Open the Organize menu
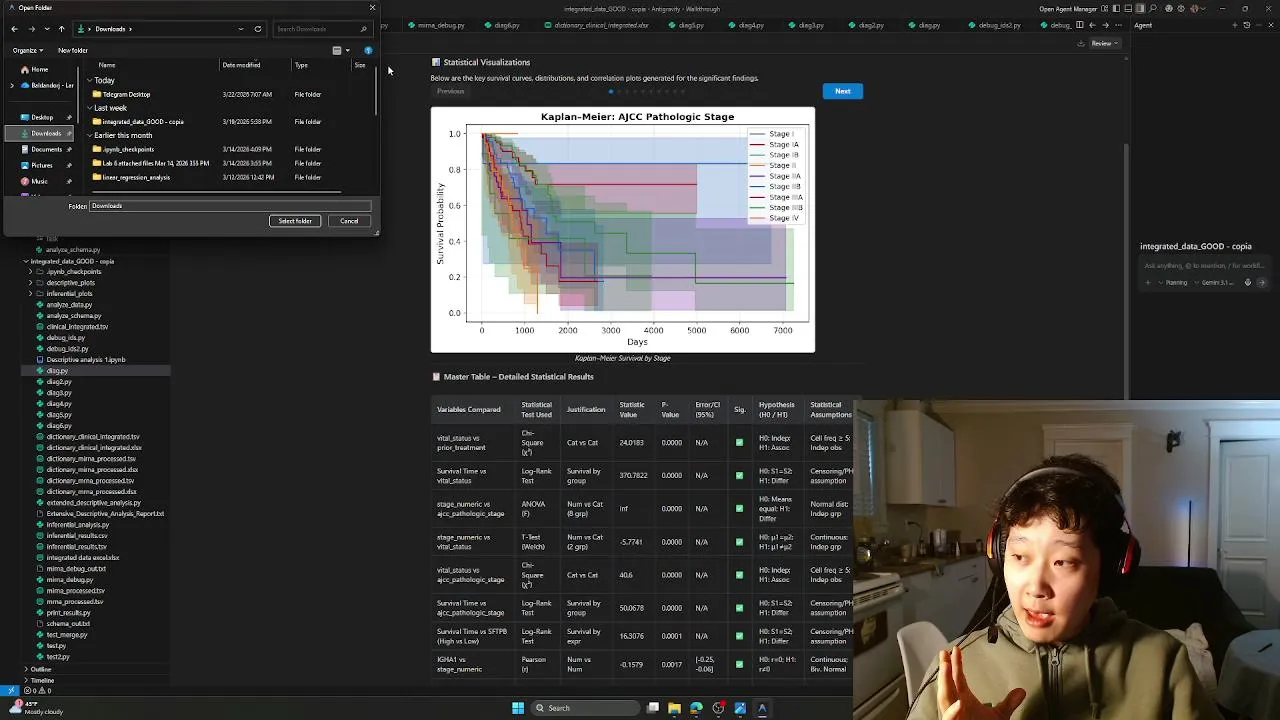Viewport: 1280px width, 720px height. click(28, 50)
